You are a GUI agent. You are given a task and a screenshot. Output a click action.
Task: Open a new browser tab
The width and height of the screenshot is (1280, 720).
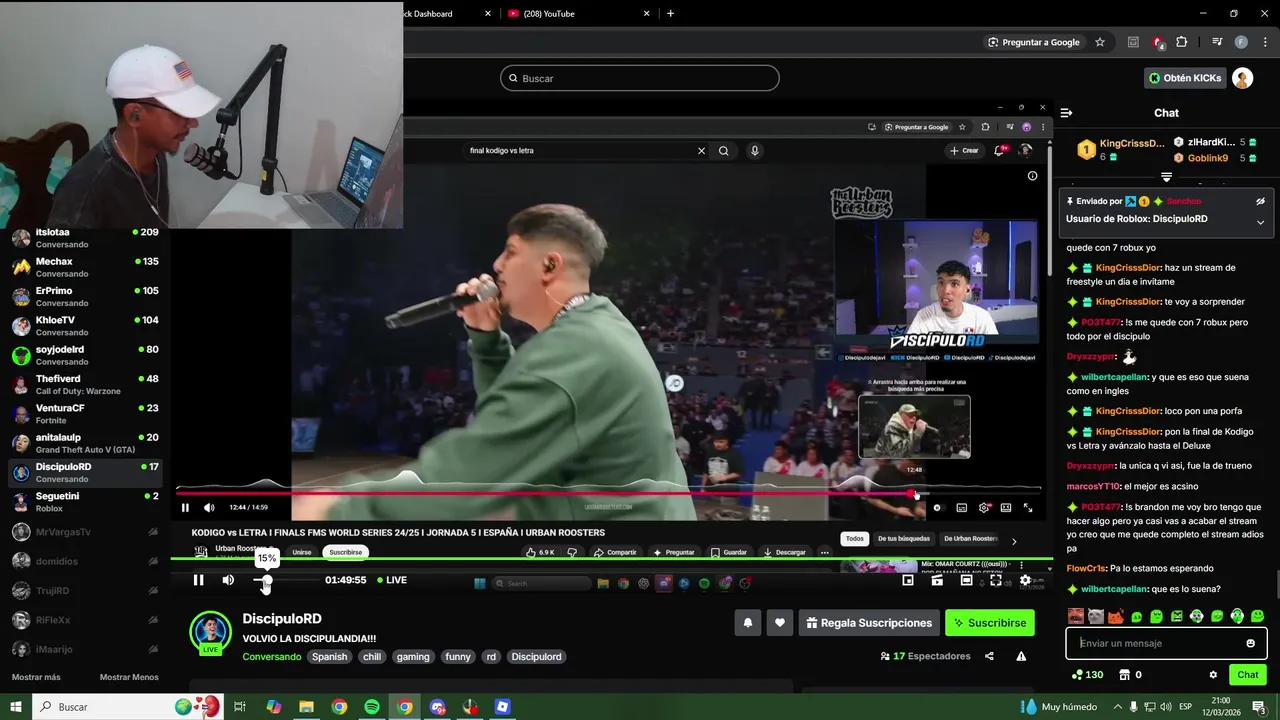tap(670, 13)
